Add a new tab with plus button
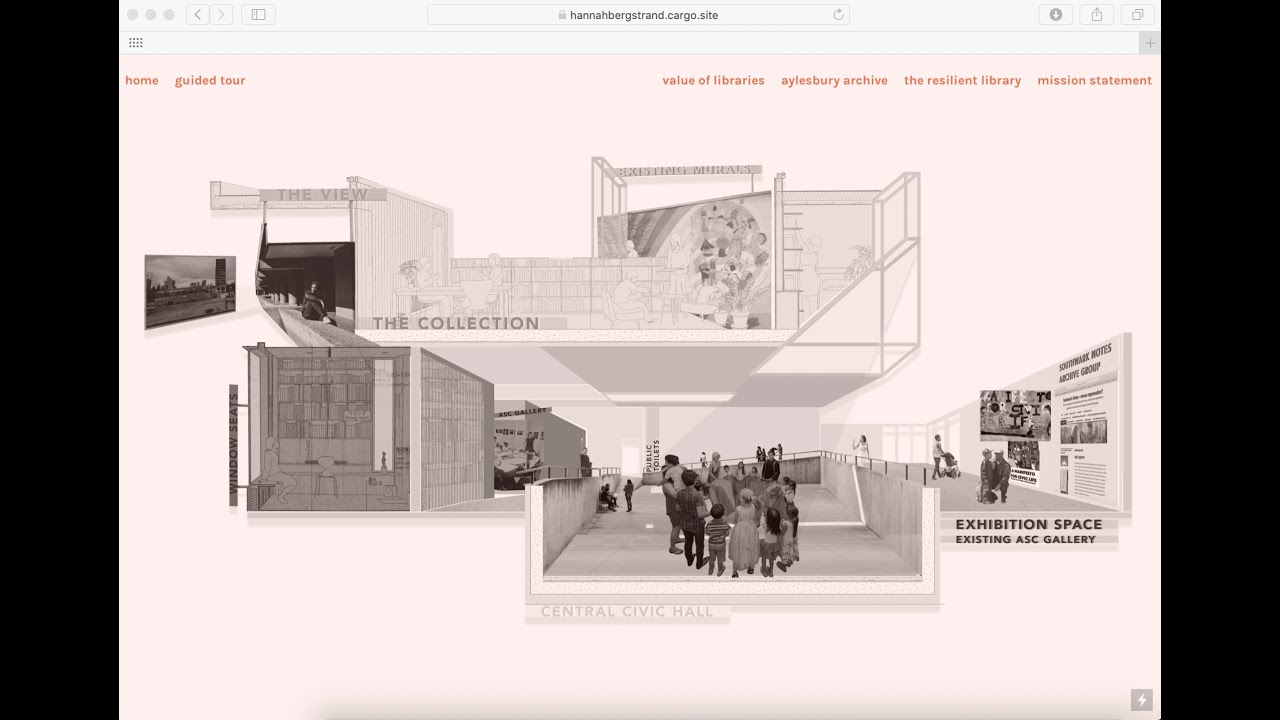Screen dimensions: 1280x720 pyautogui.click(x=1150, y=43)
